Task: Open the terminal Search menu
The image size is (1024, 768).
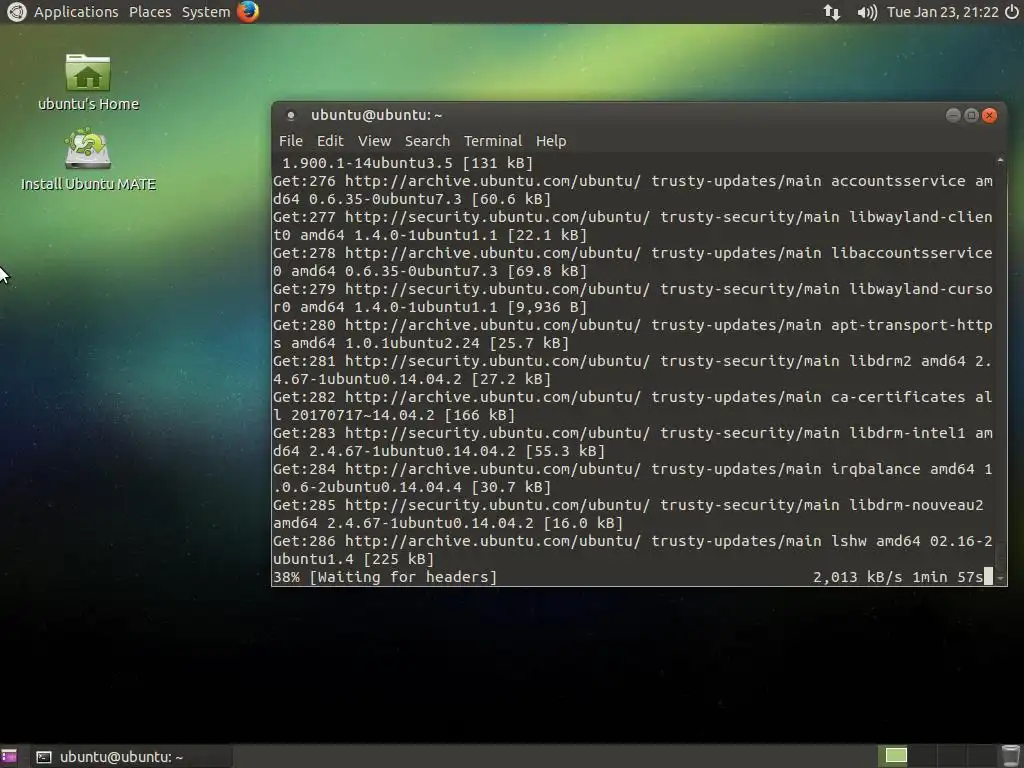Action: (x=427, y=141)
